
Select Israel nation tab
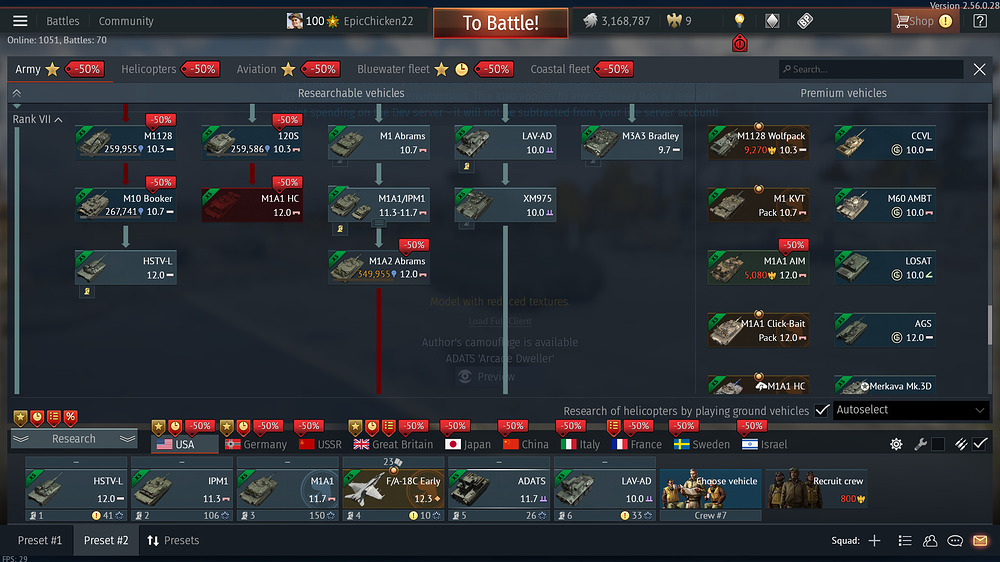point(765,445)
